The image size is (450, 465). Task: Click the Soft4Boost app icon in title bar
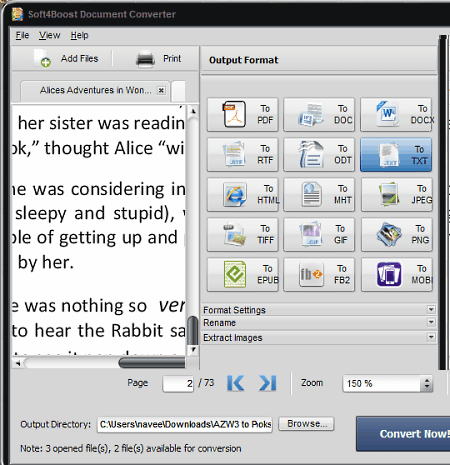pos(17,14)
